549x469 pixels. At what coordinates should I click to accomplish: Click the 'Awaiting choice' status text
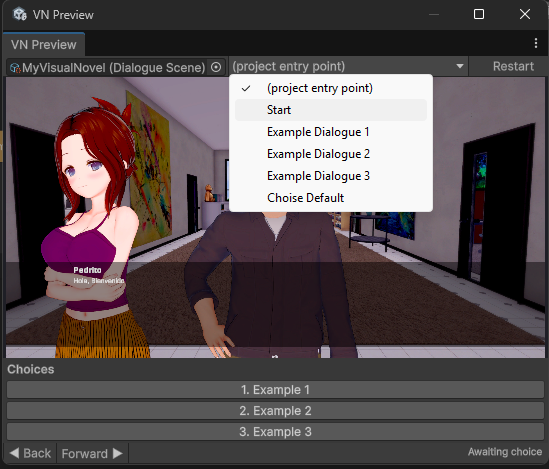pyautogui.click(x=505, y=452)
